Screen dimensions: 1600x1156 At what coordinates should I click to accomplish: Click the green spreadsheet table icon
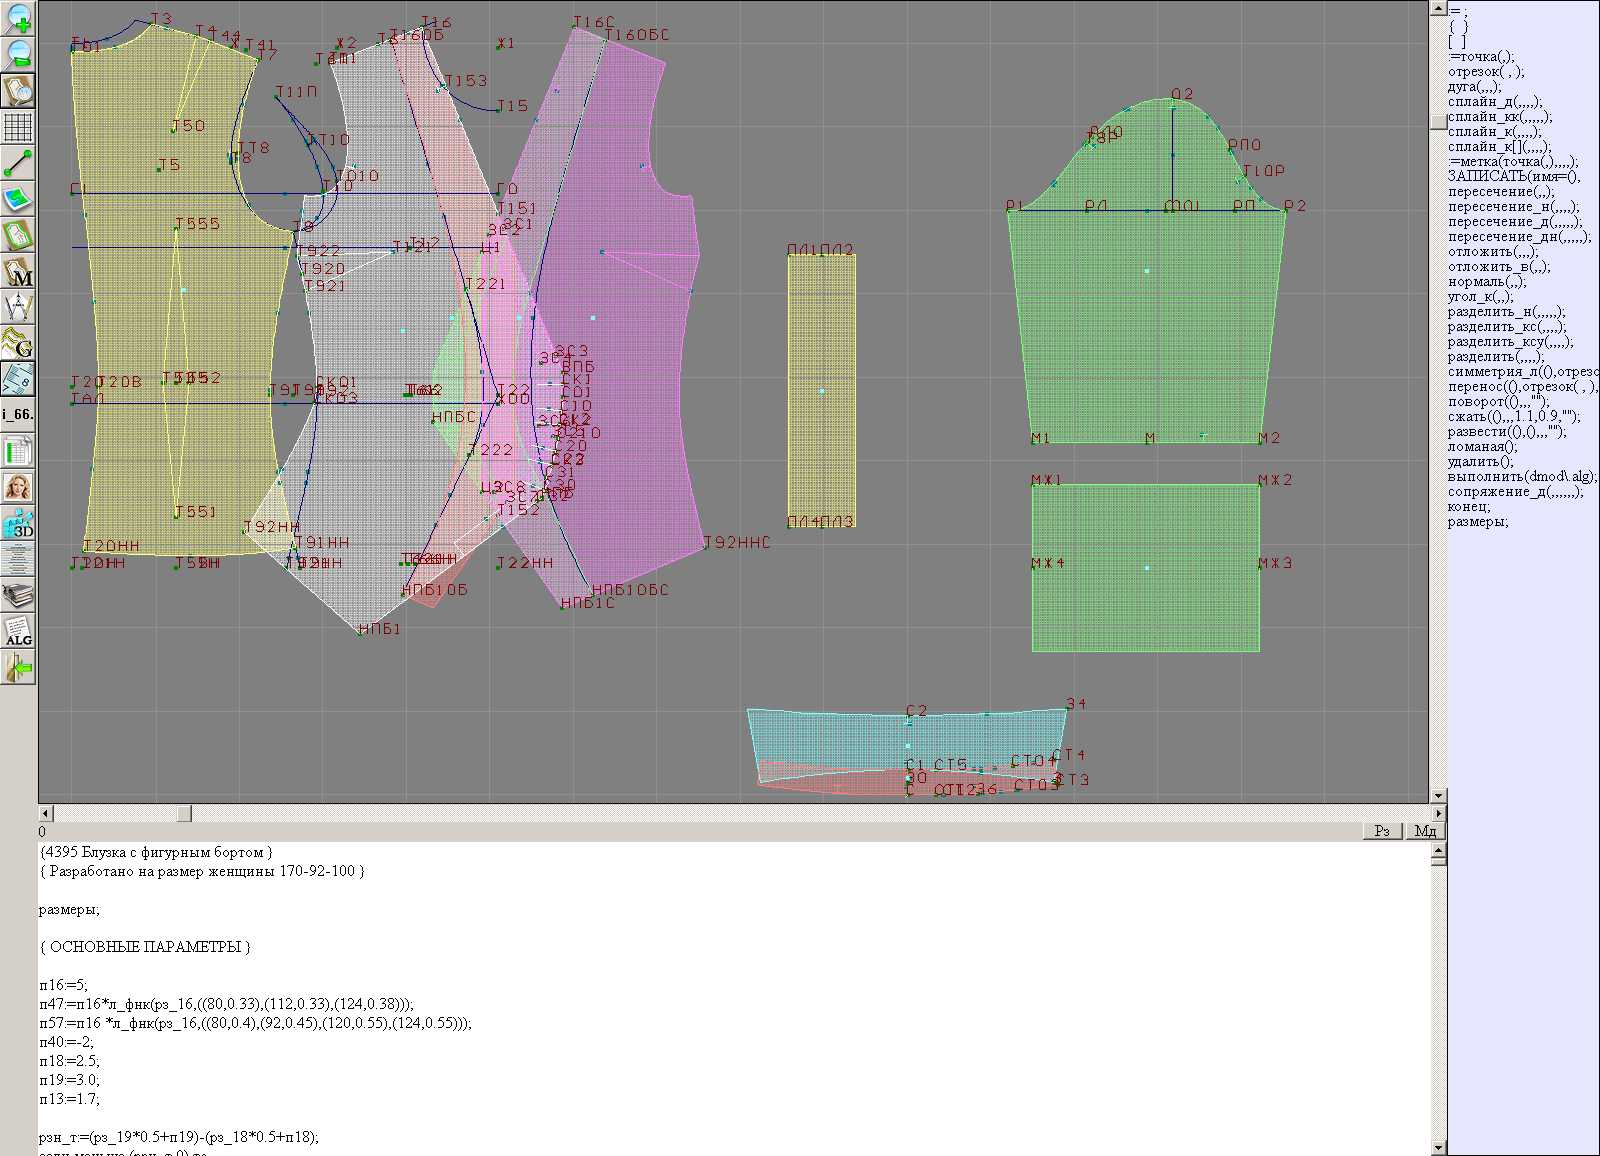(18, 452)
